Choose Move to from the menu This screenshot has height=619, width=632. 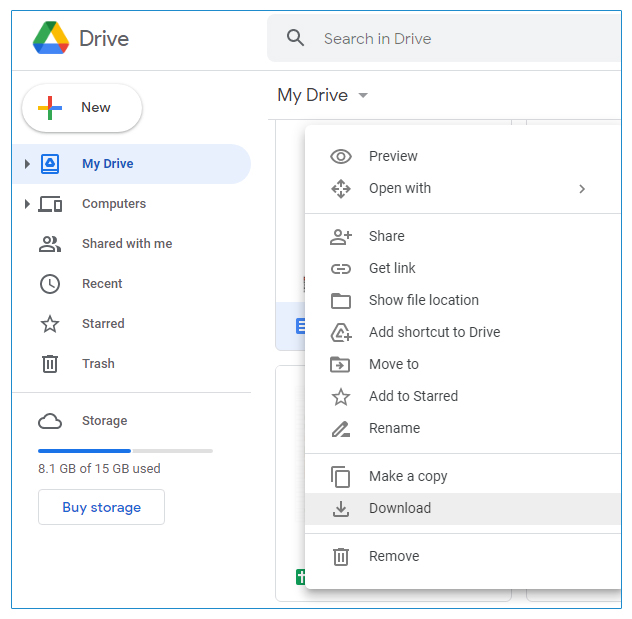click(x=463, y=364)
